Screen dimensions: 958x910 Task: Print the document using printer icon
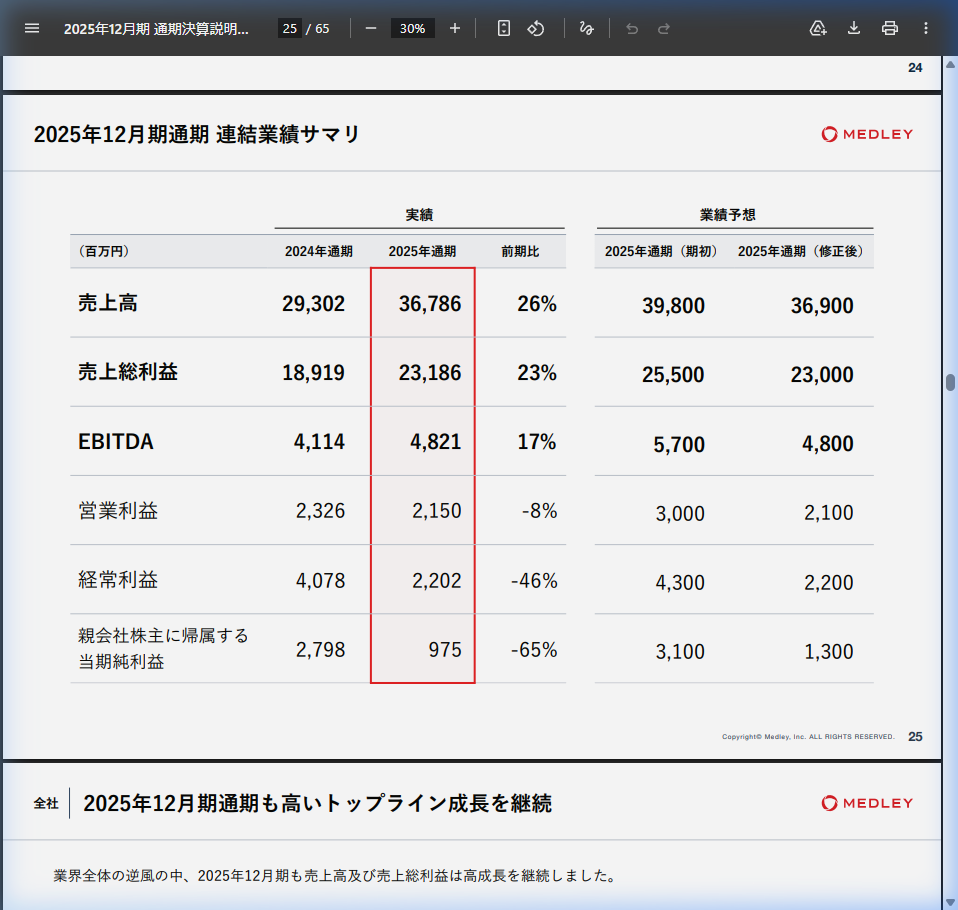[x=890, y=28]
